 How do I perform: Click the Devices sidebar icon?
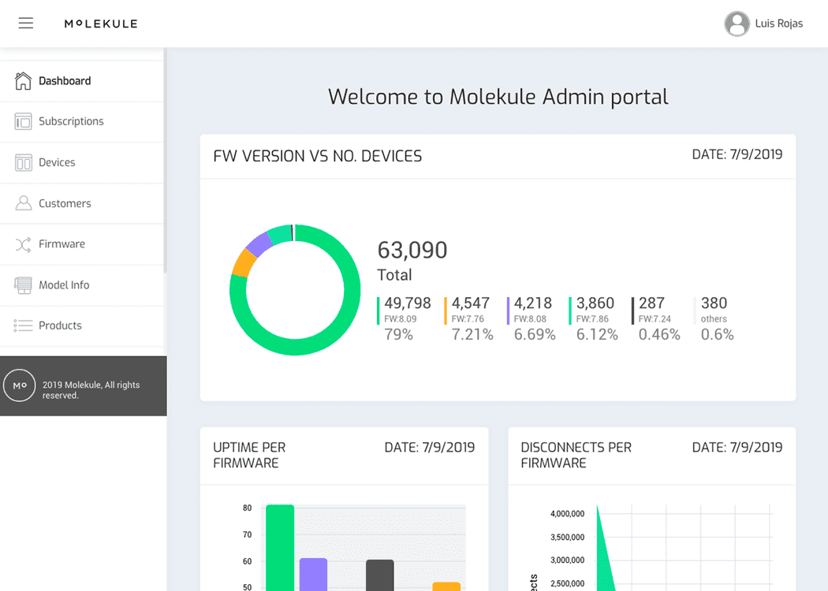point(23,163)
